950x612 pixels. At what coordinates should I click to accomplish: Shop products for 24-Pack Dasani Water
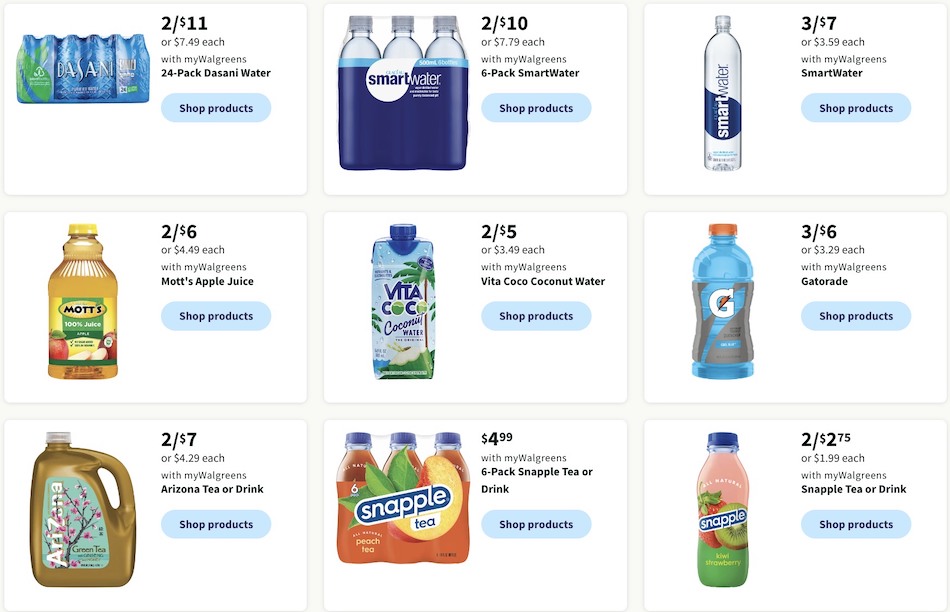(216, 108)
